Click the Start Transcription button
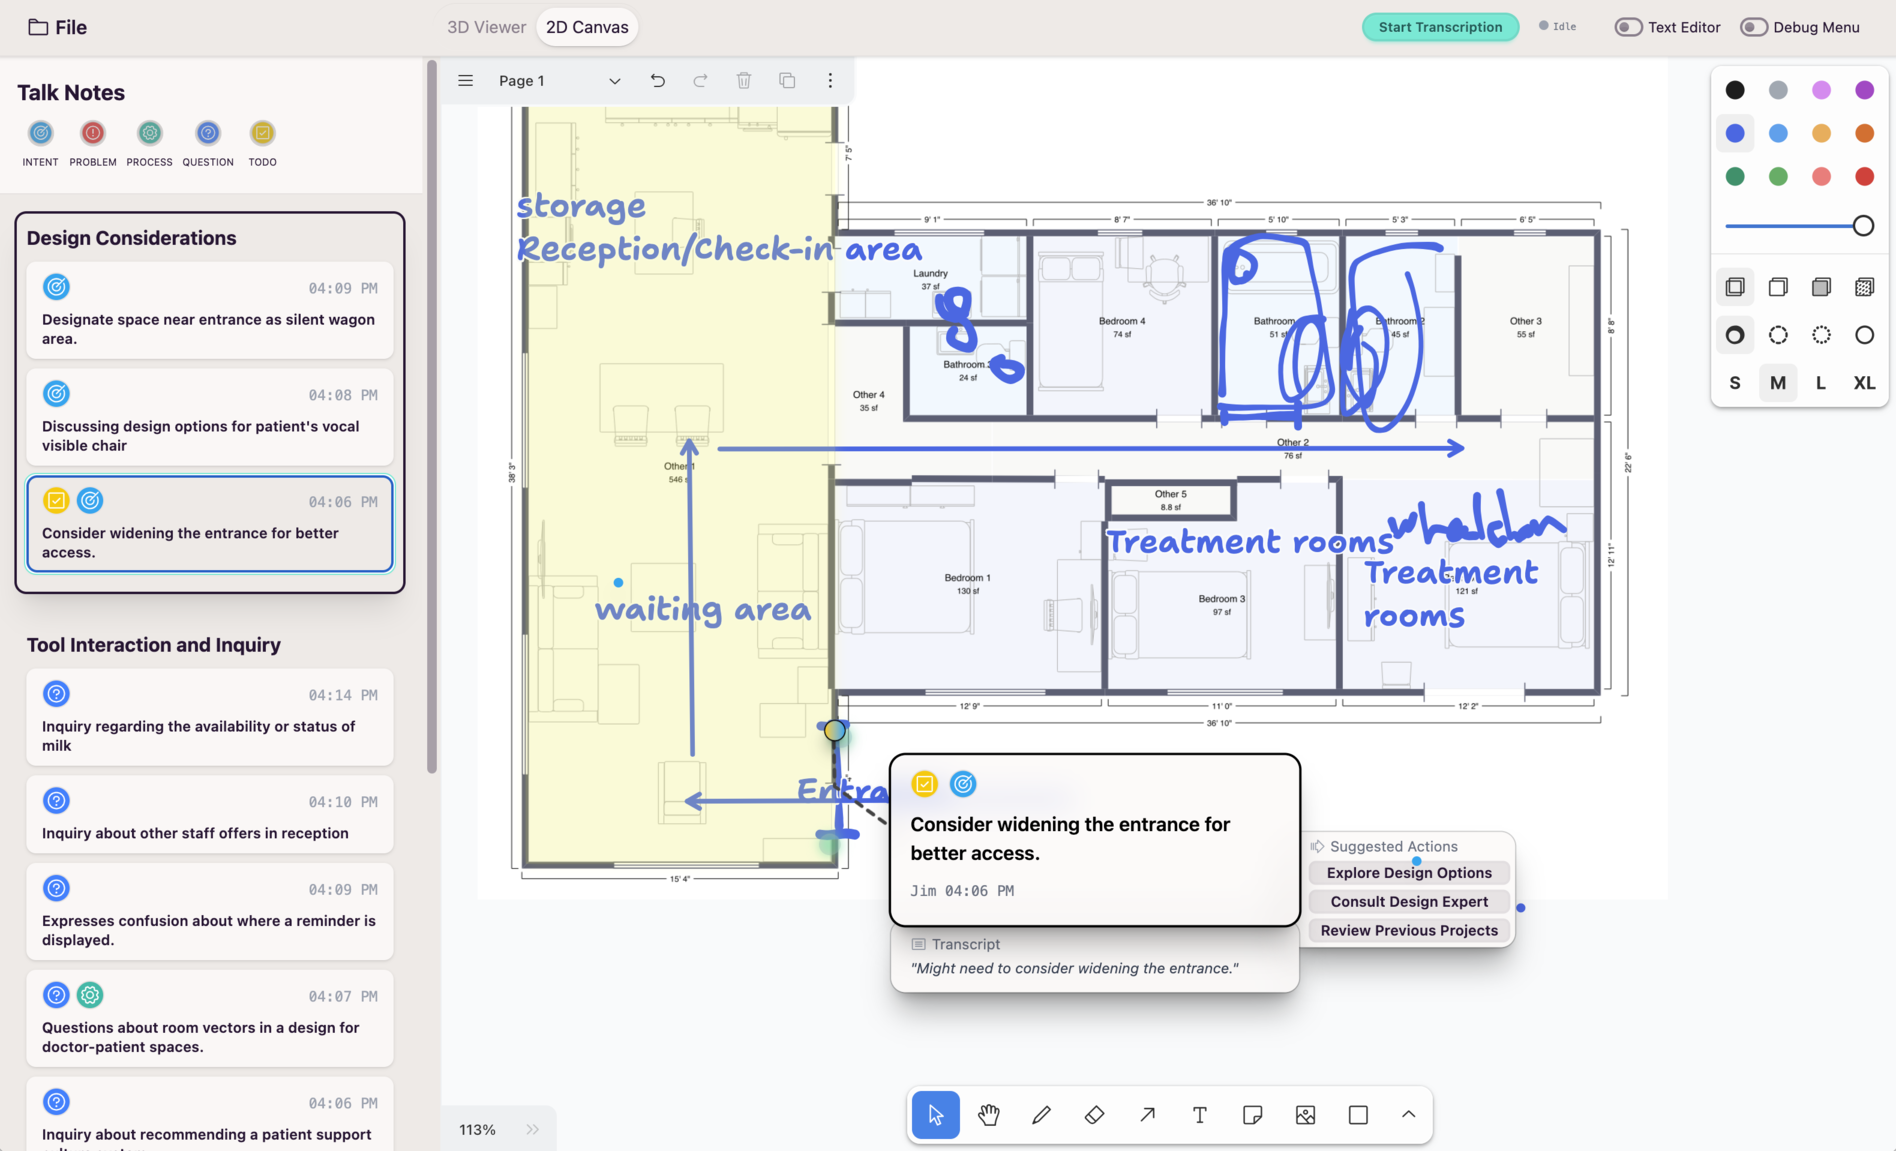This screenshot has height=1151, width=1896. [1440, 27]
